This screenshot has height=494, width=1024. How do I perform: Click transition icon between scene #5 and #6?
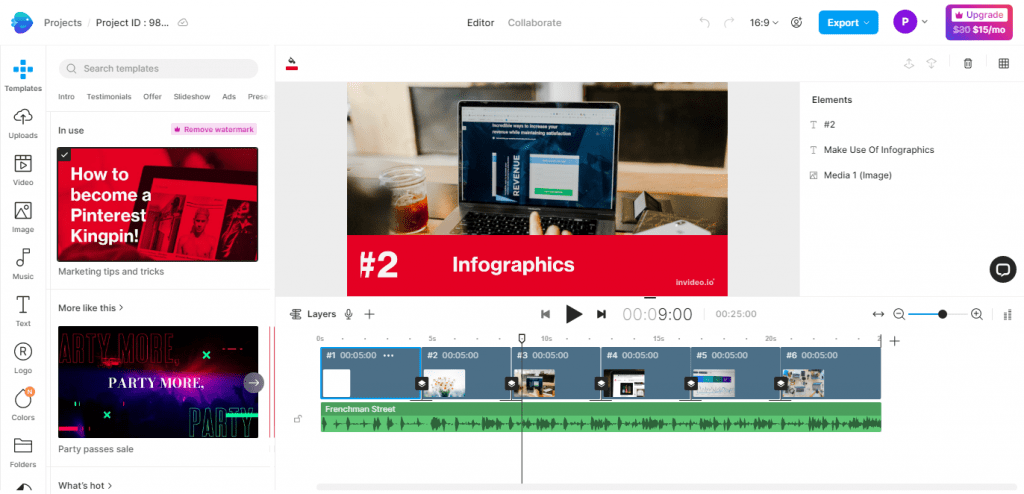[781, 383]
